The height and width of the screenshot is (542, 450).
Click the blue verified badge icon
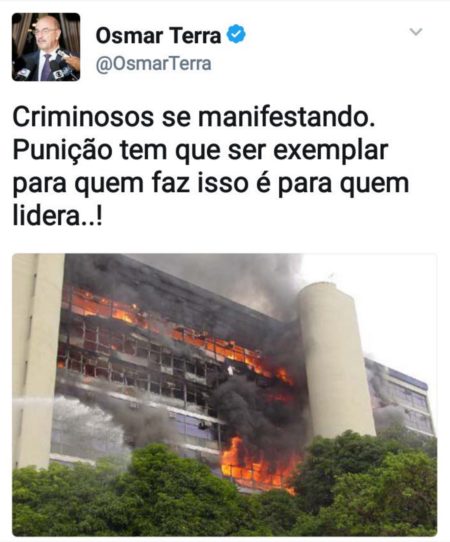point(236,34)
